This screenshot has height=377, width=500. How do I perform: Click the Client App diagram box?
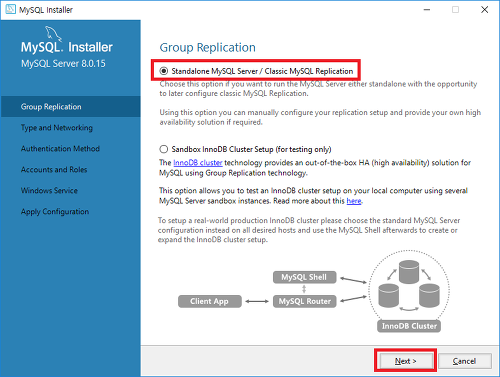pyautogui.click(x=210, y=301)
